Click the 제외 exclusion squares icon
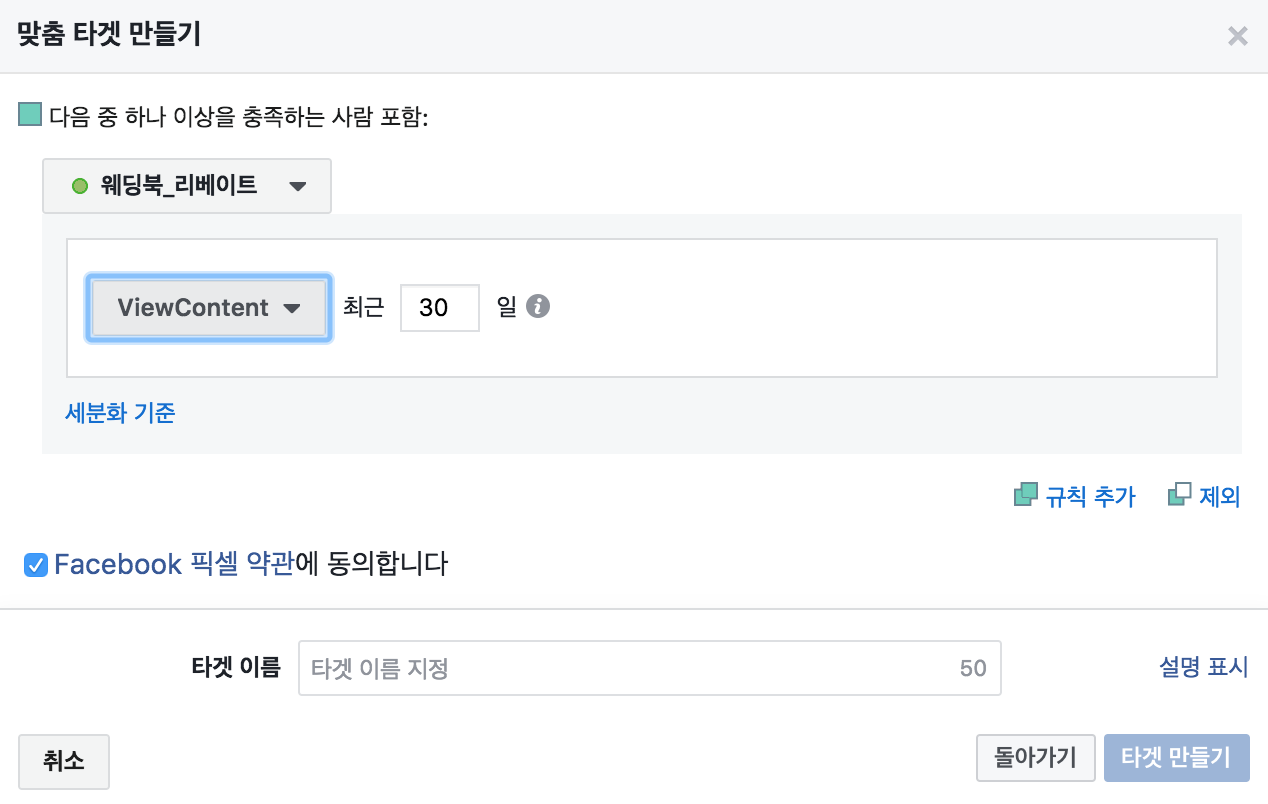 tap(1180, 495)
